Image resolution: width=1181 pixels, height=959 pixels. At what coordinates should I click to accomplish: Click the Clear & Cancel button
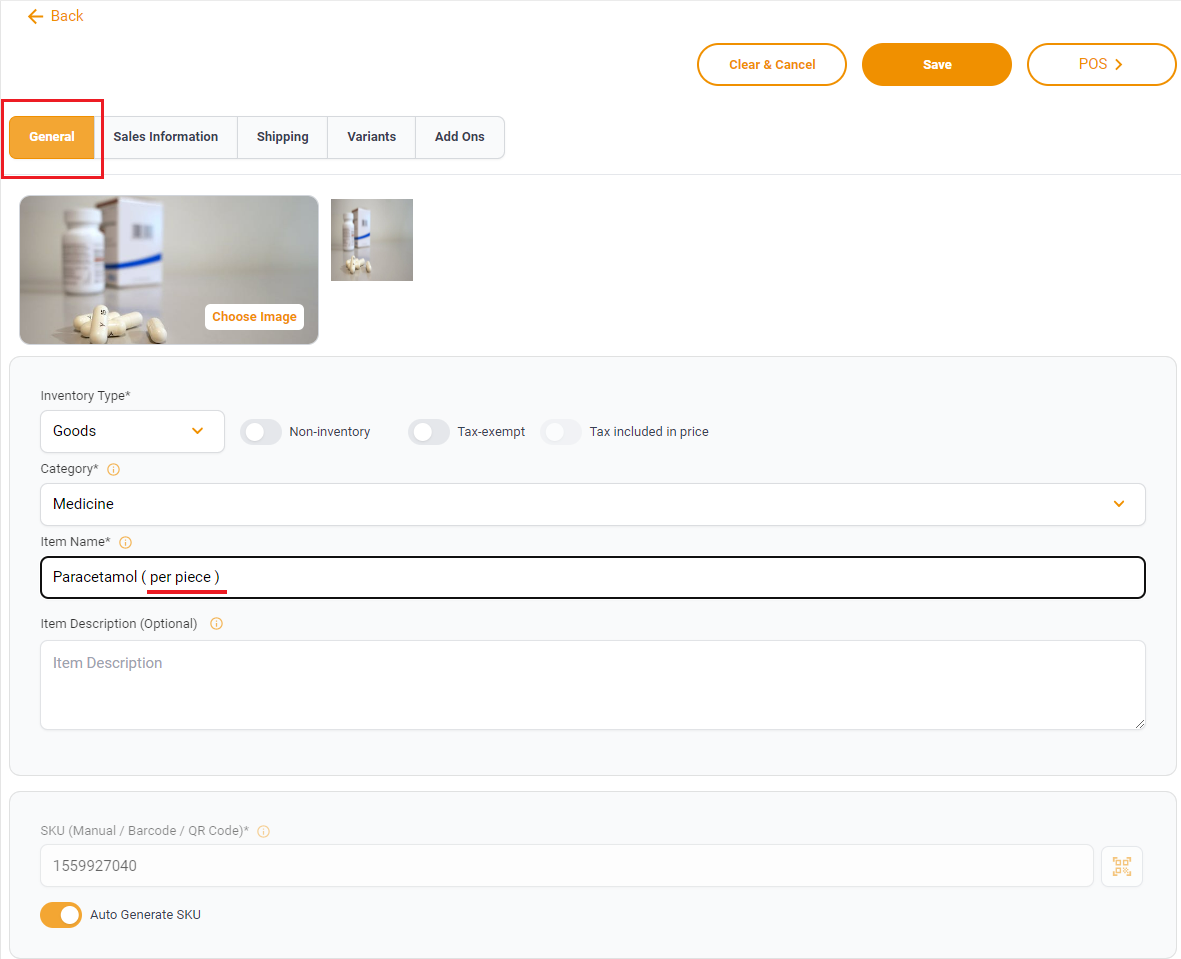(x=772, y=65)
